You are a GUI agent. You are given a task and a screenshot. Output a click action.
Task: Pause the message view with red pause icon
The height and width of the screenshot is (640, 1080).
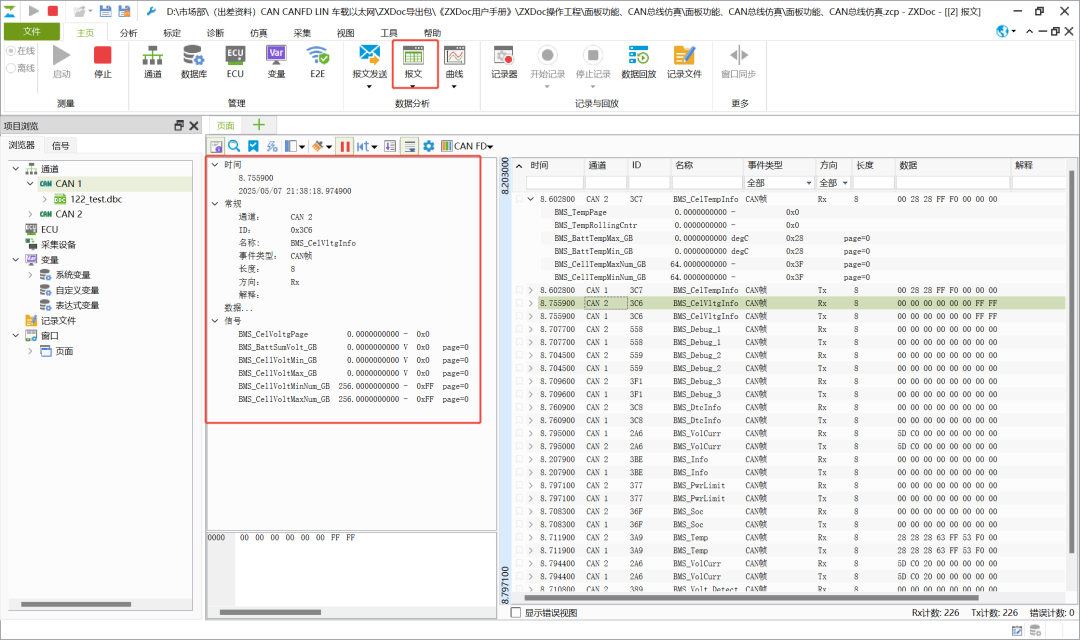[x=345, y=146]
